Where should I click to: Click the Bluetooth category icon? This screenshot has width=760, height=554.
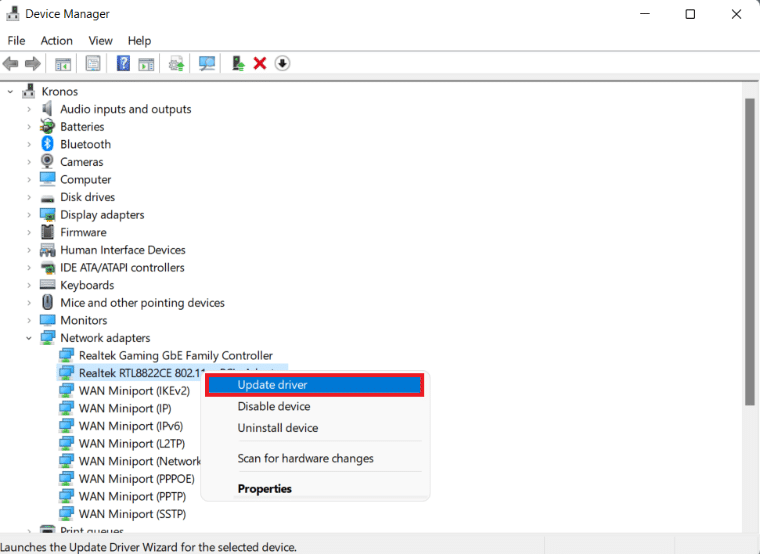47,144
